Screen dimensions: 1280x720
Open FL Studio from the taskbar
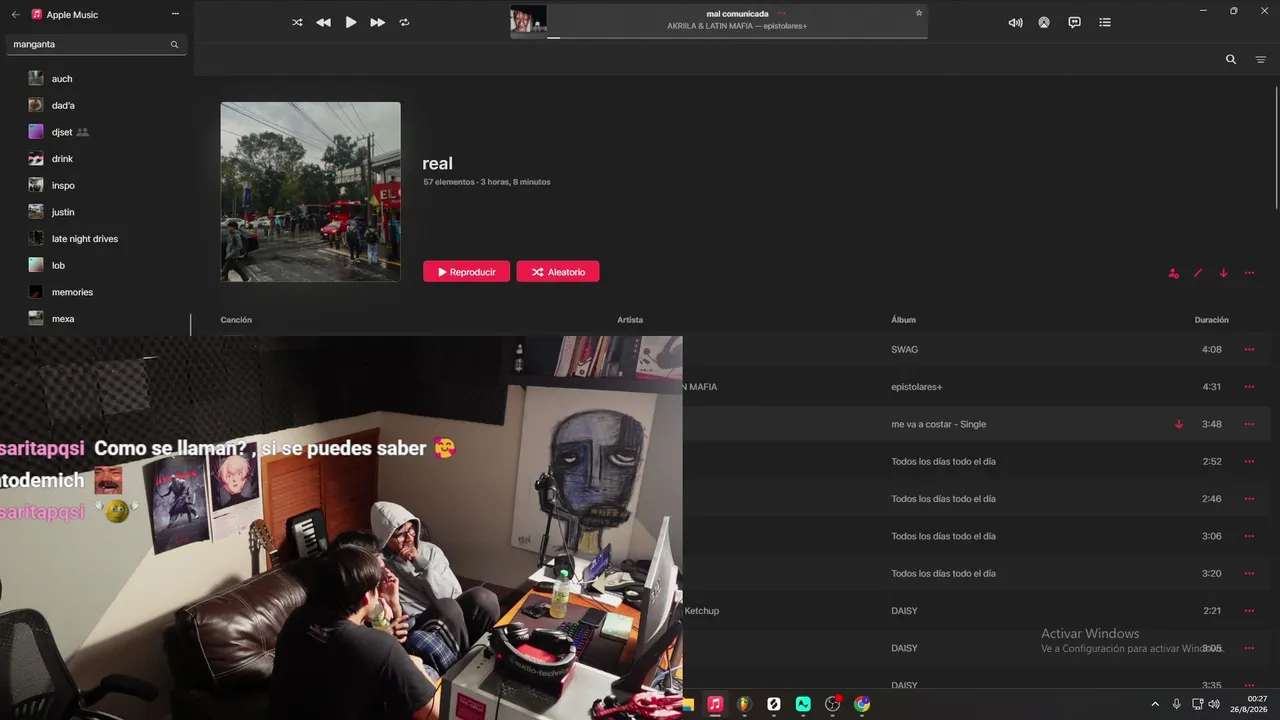point(744,704)
